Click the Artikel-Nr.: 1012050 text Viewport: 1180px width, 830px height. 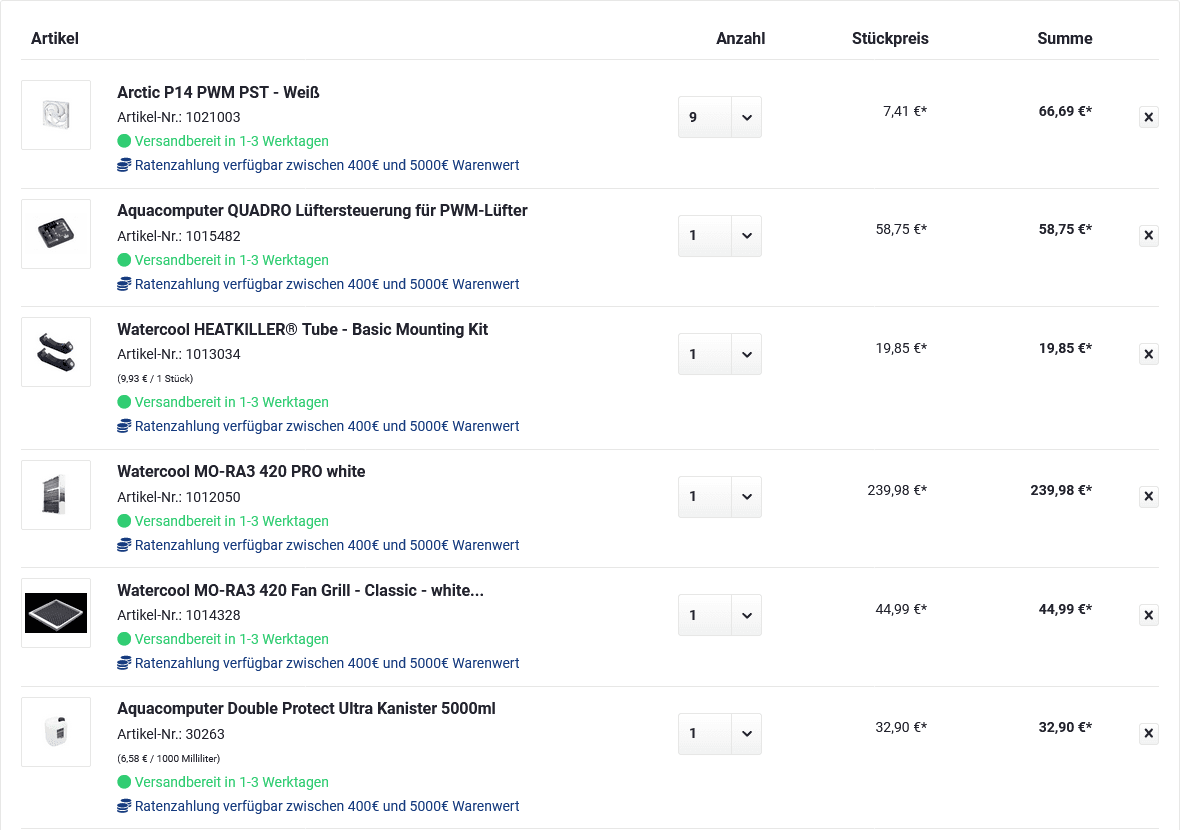pyautogui.click(x=179, y=497)
